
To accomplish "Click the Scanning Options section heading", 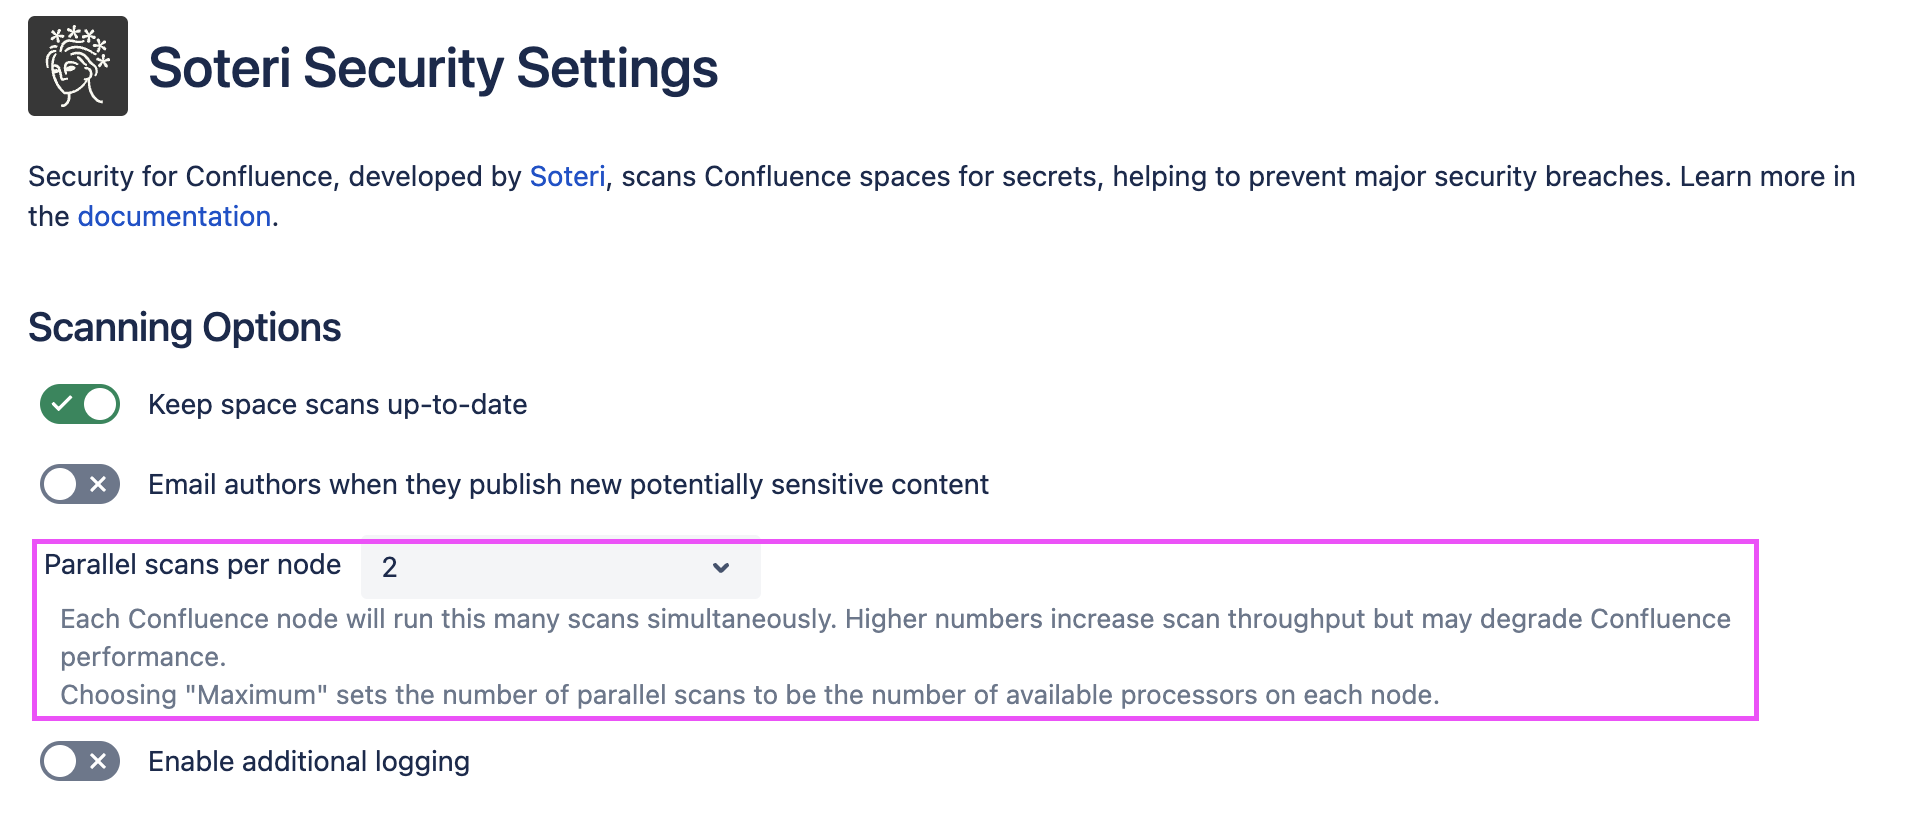I will pos(185,328).
